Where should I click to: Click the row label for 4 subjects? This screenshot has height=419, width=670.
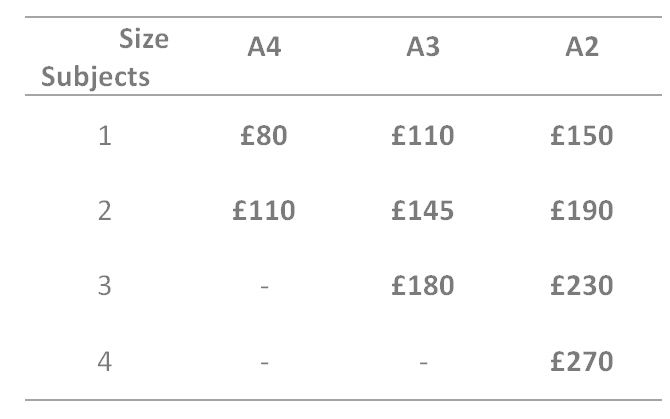pyautogui.click(x=104, y=361)
